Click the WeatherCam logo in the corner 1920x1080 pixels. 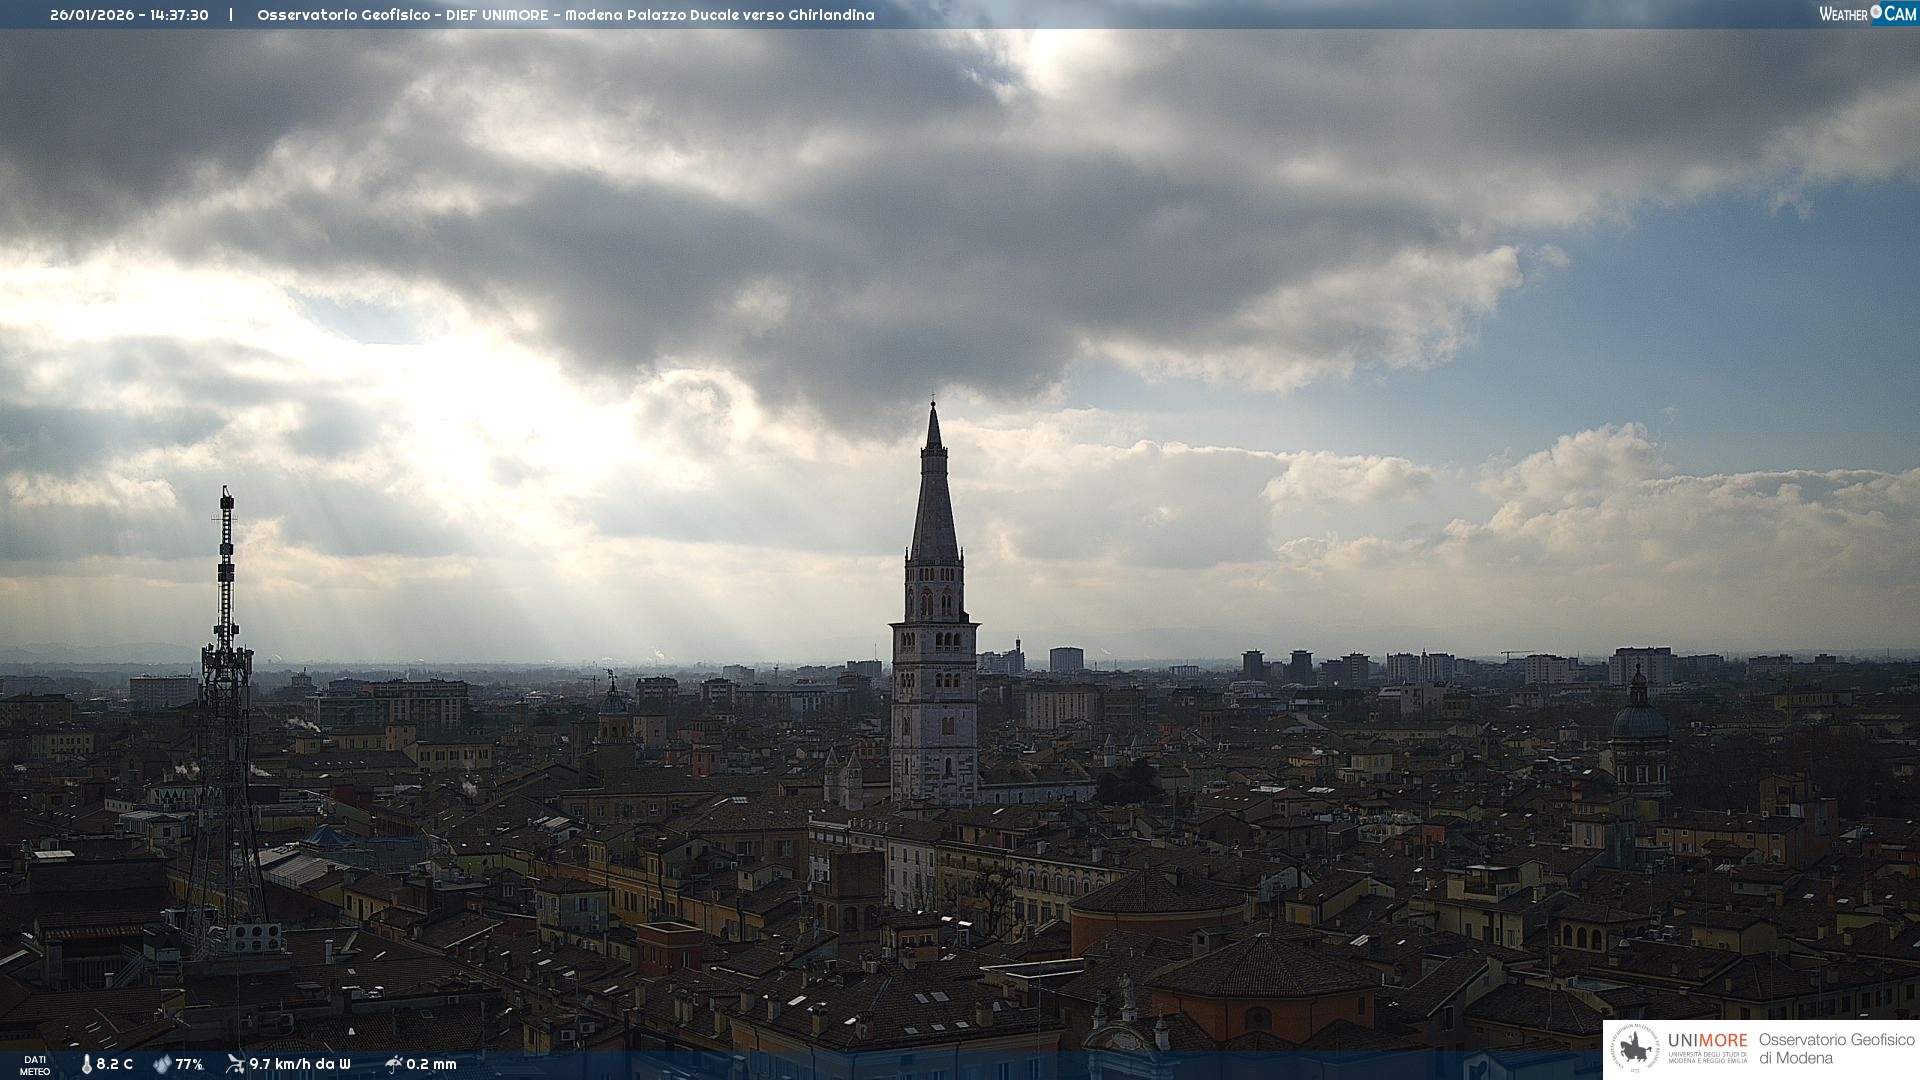coord(1867,14)
